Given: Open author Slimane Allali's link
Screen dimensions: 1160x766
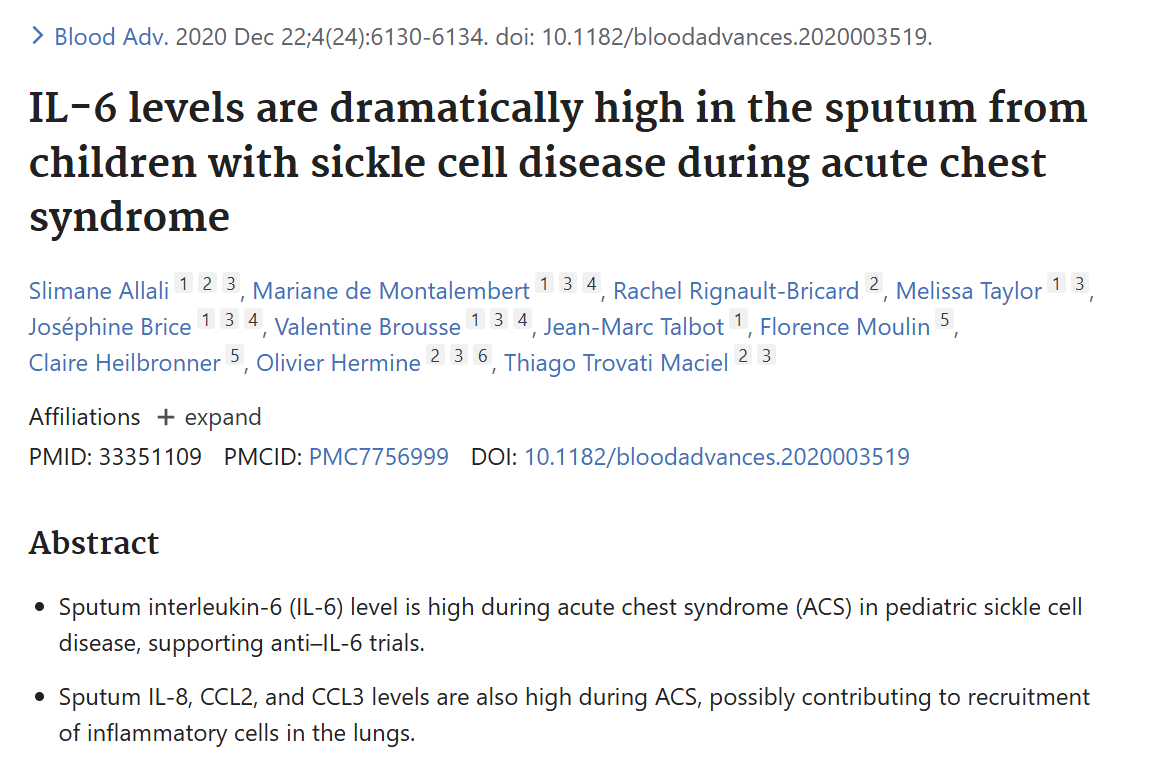Looking at the screenshot, I should click(x=99, y=291).
